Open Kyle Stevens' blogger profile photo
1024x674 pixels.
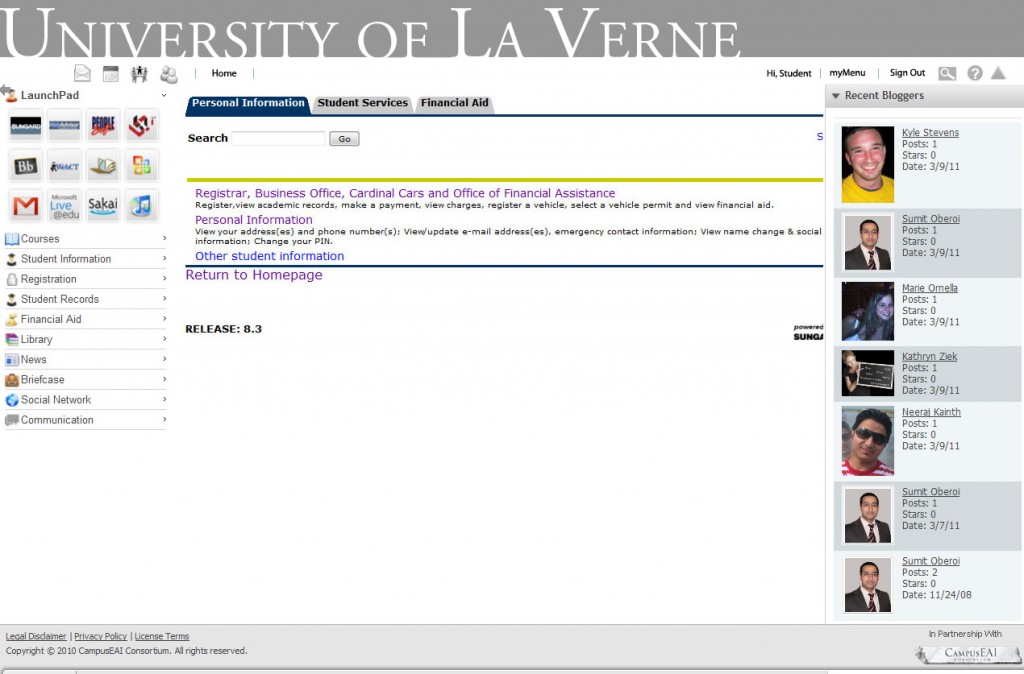pyautogui.click(x=867, y=164)
